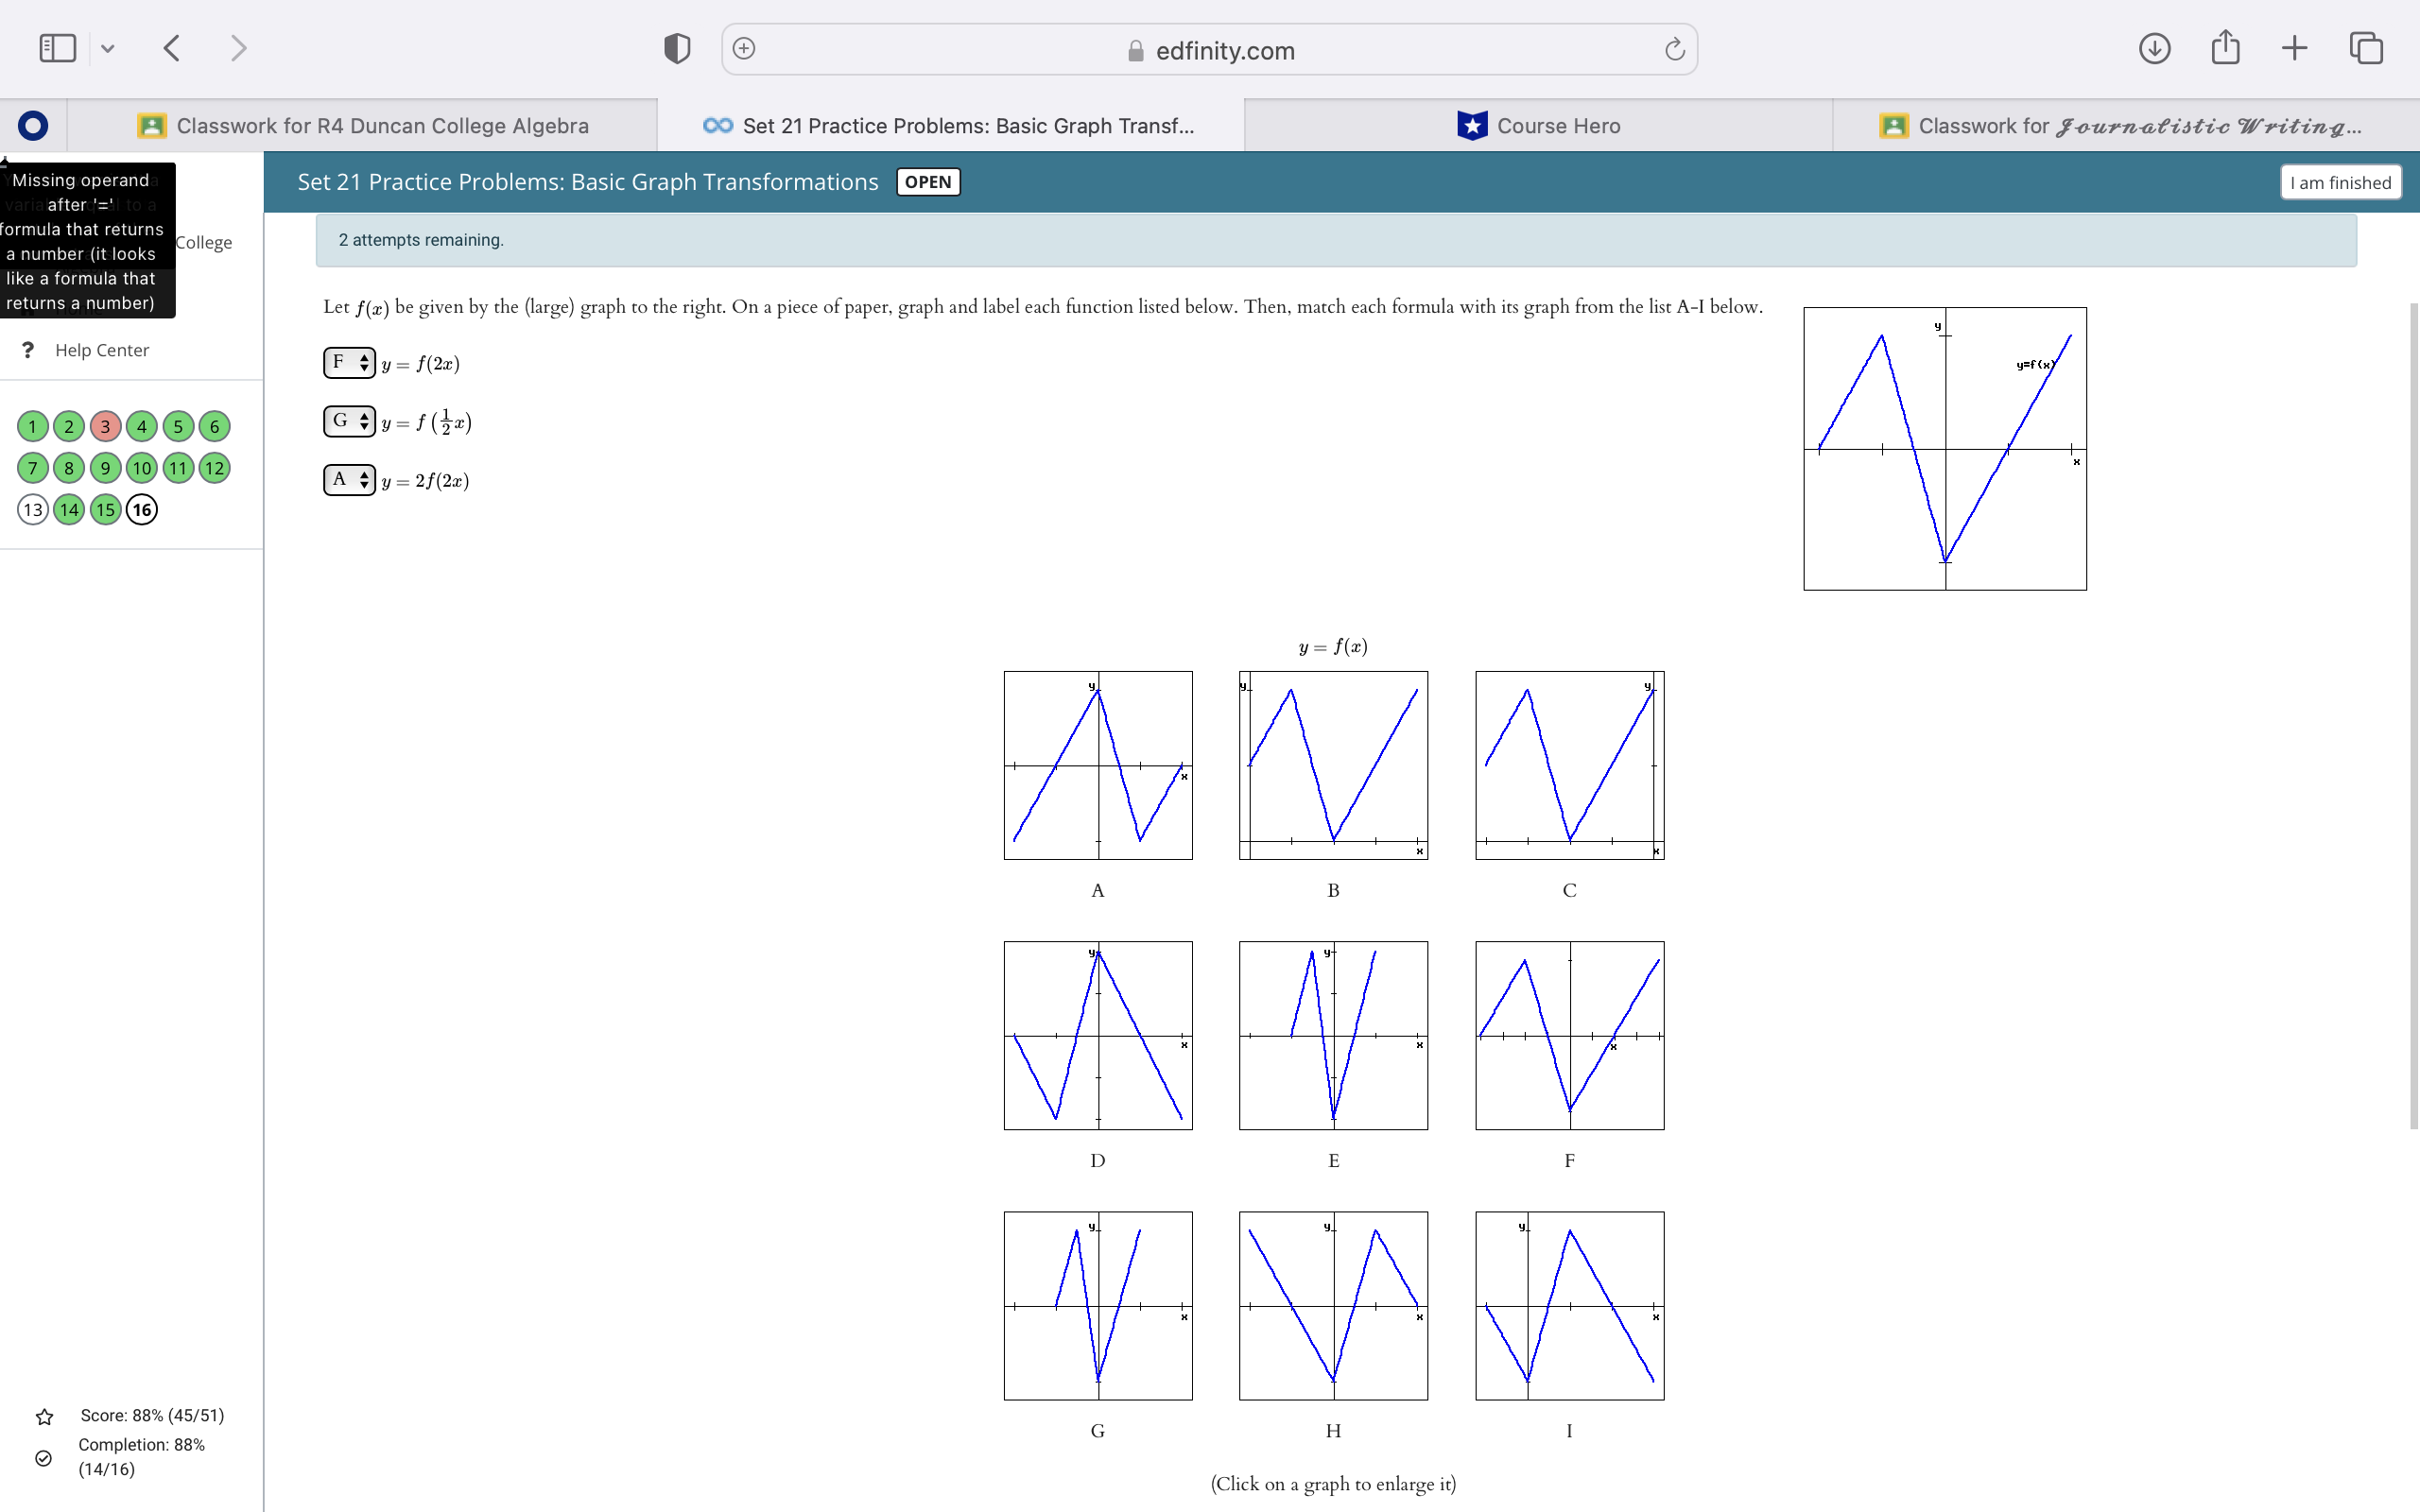Show the tab overview icon

coord(2366,48)
